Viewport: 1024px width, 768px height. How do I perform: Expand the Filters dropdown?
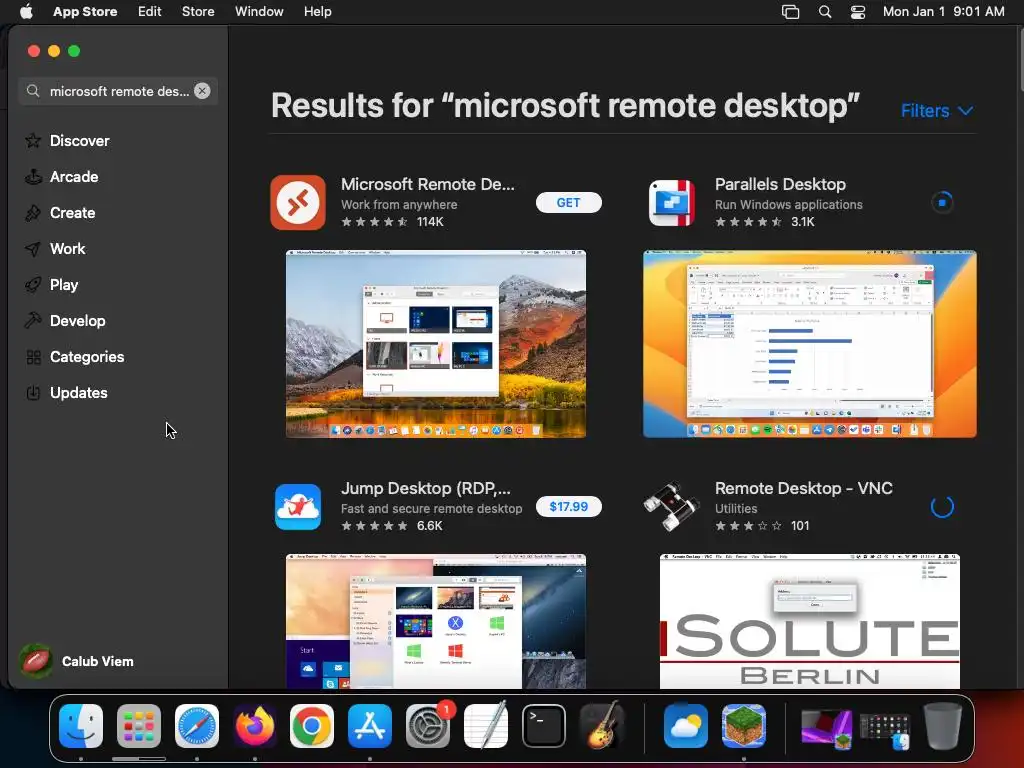(x=936, y=110)
